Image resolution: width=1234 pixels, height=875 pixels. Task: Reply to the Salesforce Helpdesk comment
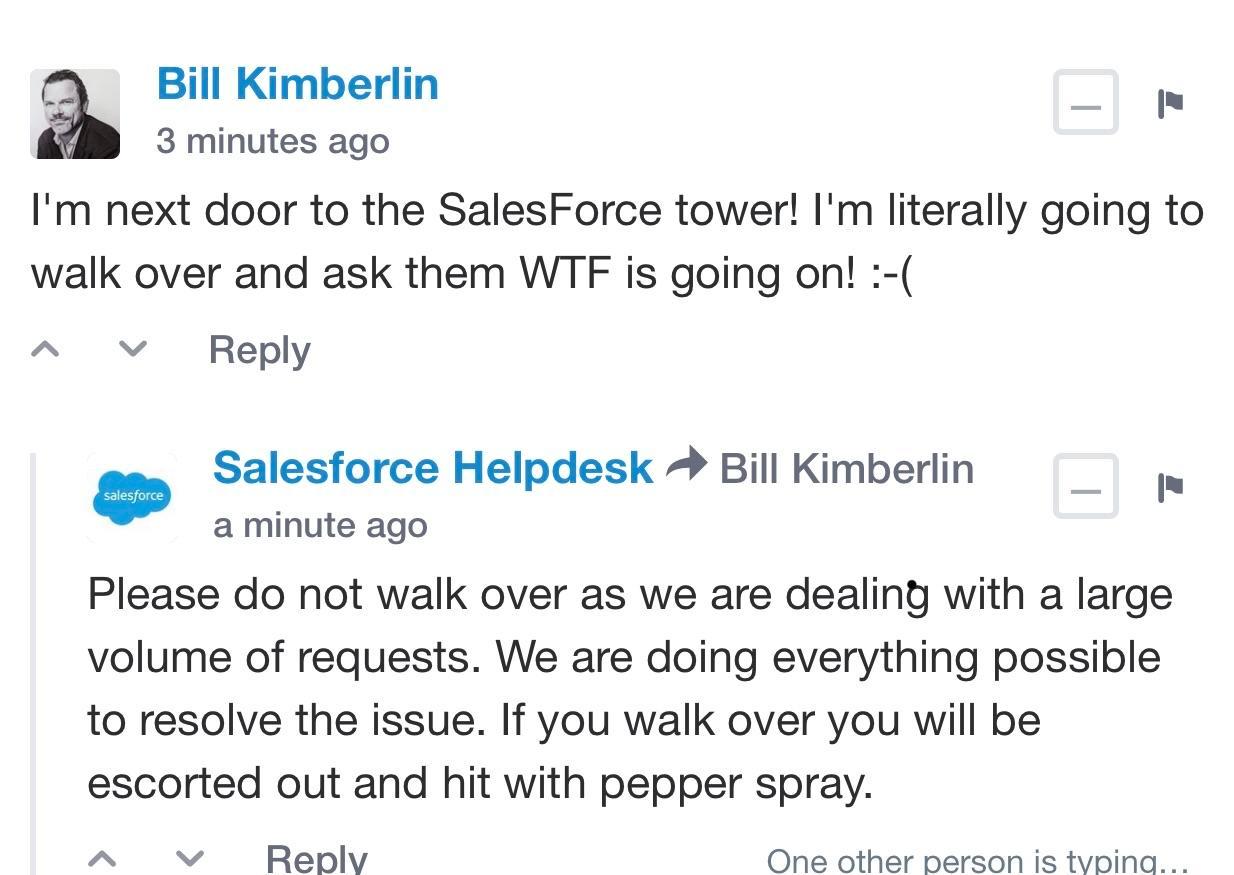(x=316, y=858)
